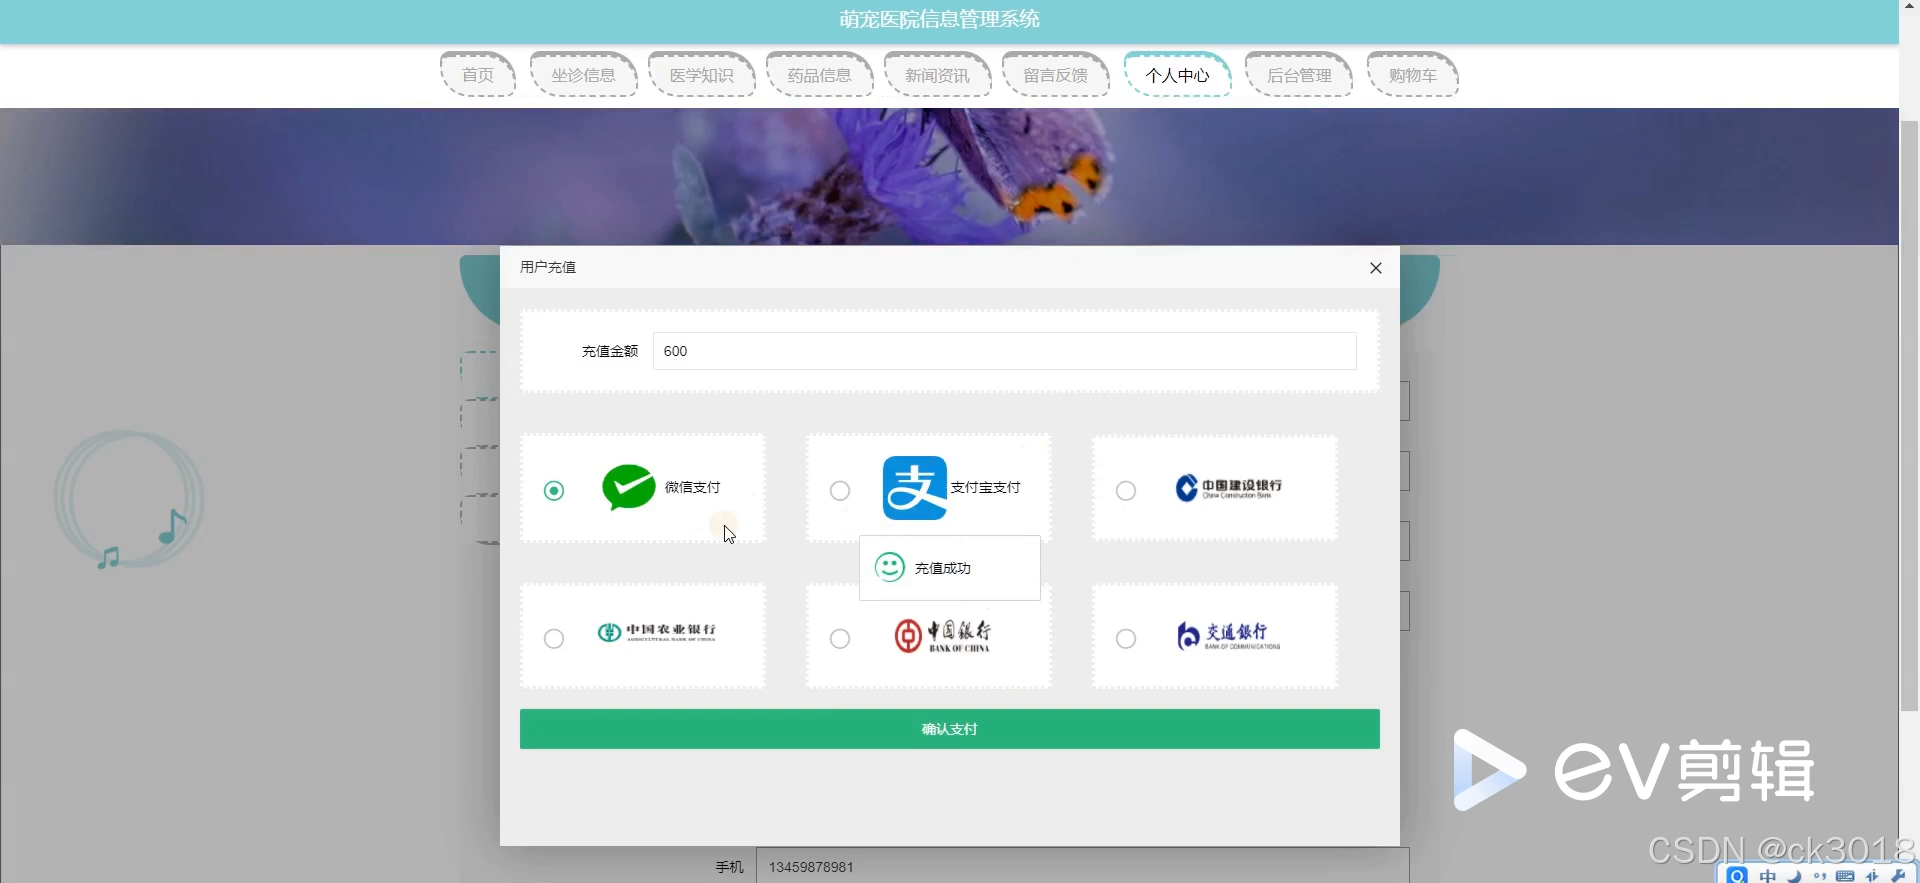
Task: Select 中国建设银行 radio button
Action: click(1126, 490)
